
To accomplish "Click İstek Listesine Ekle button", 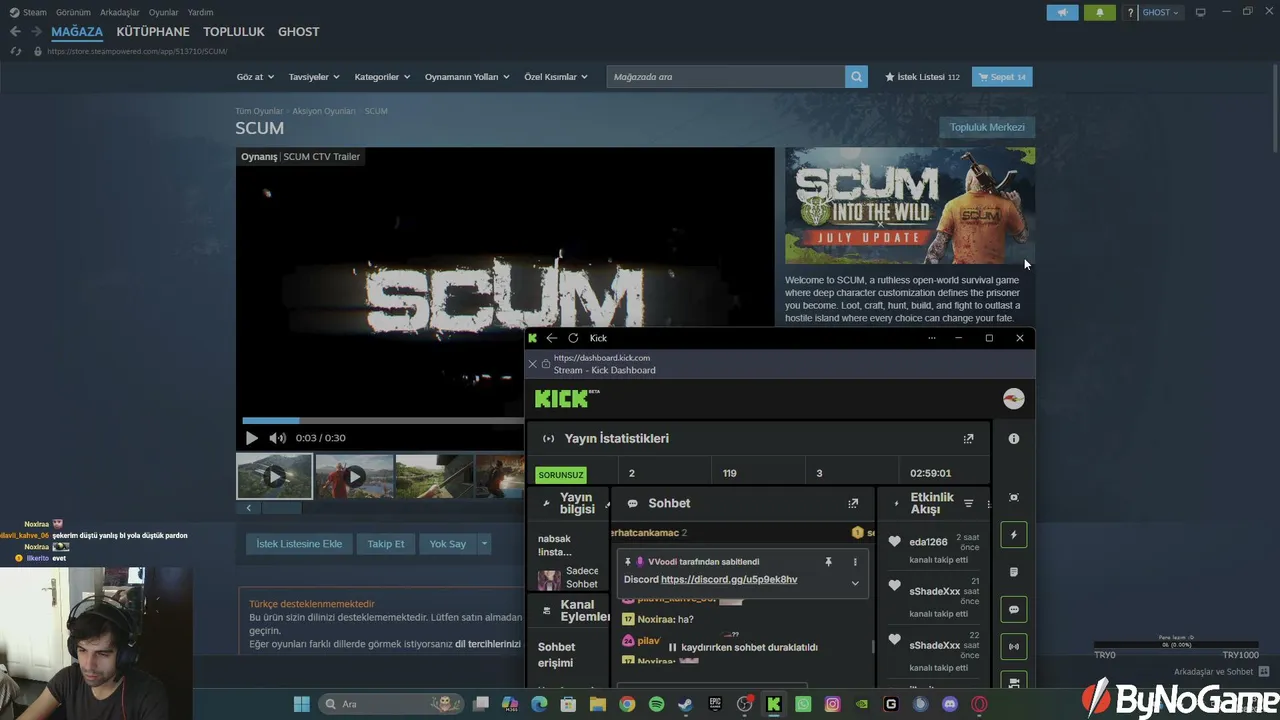I will click(x=299, y=544).
